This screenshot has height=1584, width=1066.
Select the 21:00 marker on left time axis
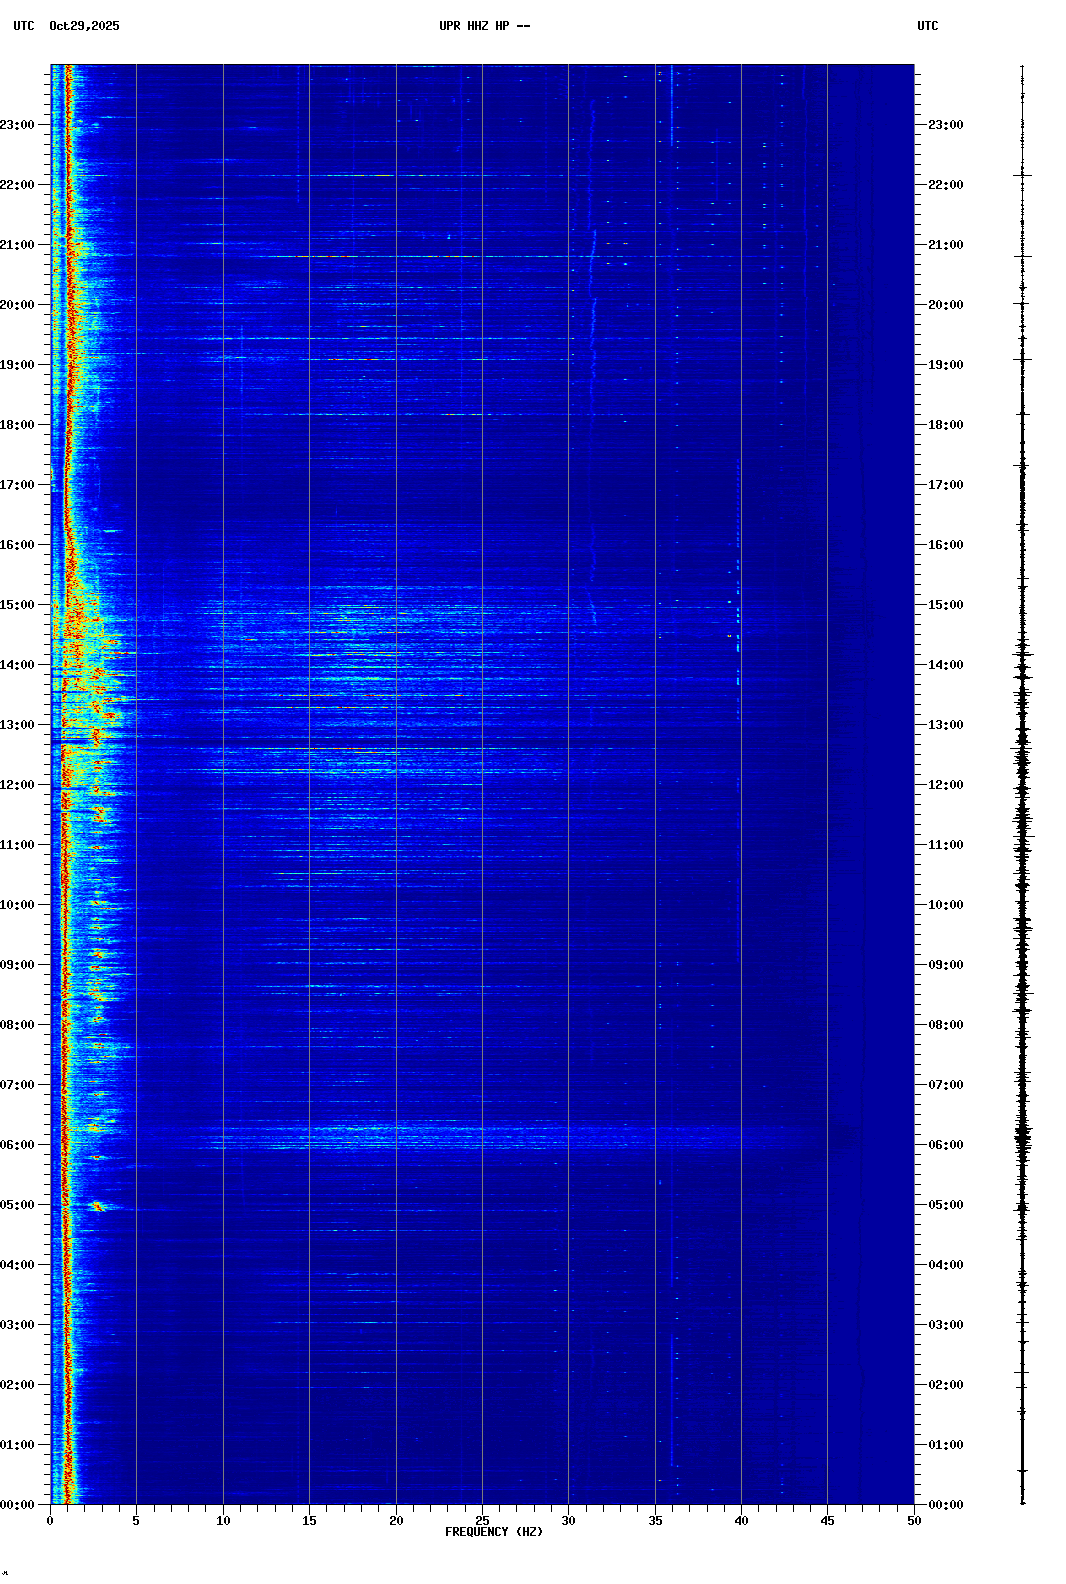pos(18,245)
